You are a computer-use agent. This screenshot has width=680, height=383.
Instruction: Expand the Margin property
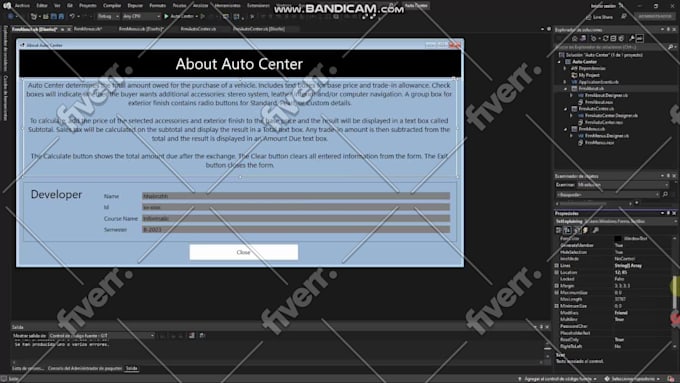click(x=557, y=286)
